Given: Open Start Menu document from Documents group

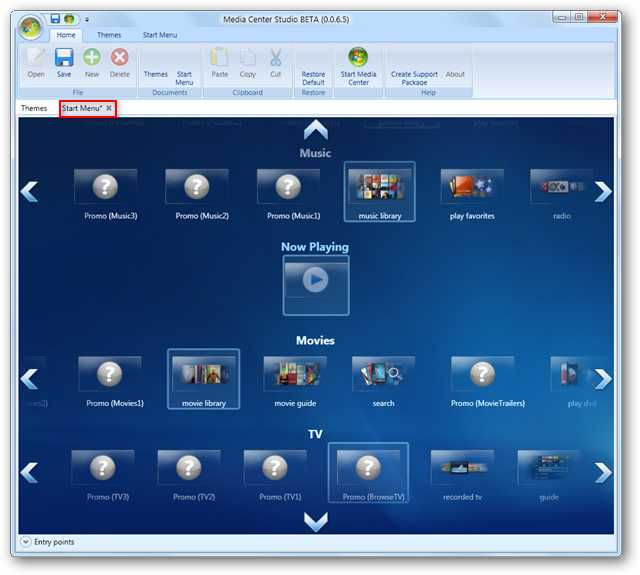Looking at the screenshot, I should tap(184, 78).
